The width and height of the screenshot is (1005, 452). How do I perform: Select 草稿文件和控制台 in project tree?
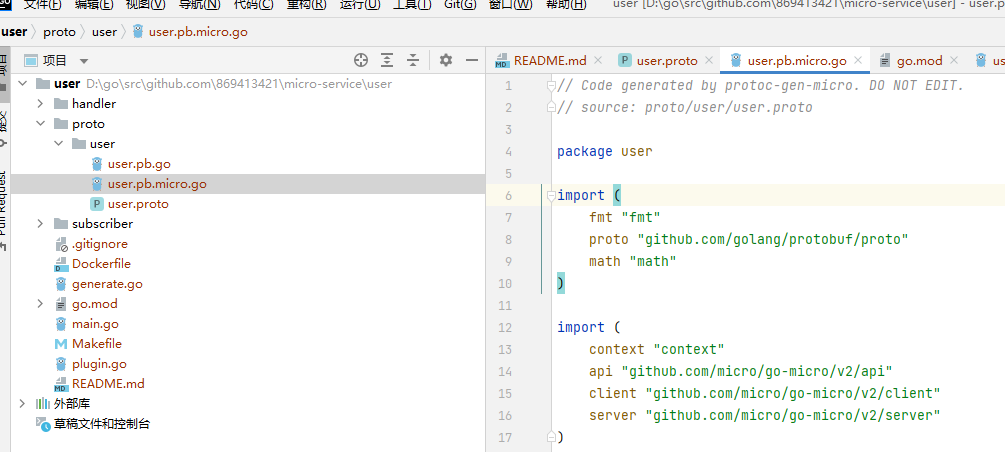click(102, 424)
